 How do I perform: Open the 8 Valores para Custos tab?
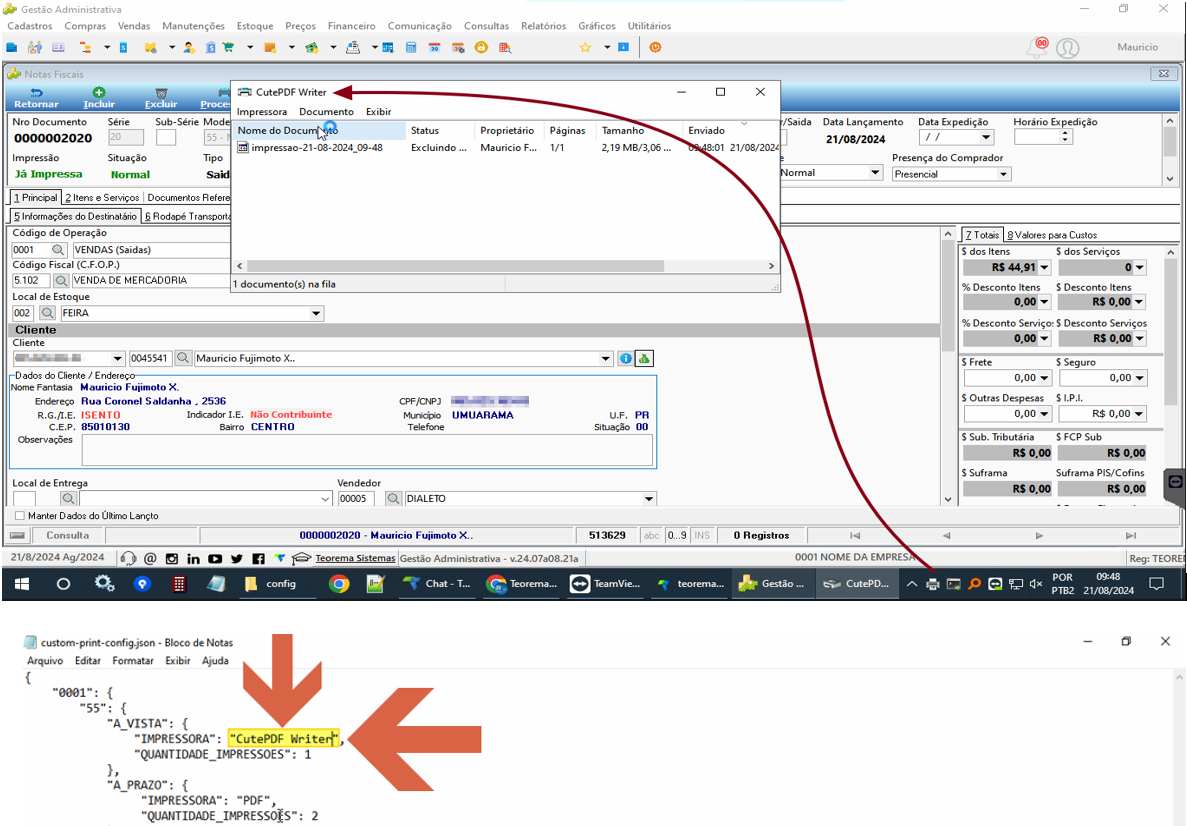click(x=1051, y=235)
